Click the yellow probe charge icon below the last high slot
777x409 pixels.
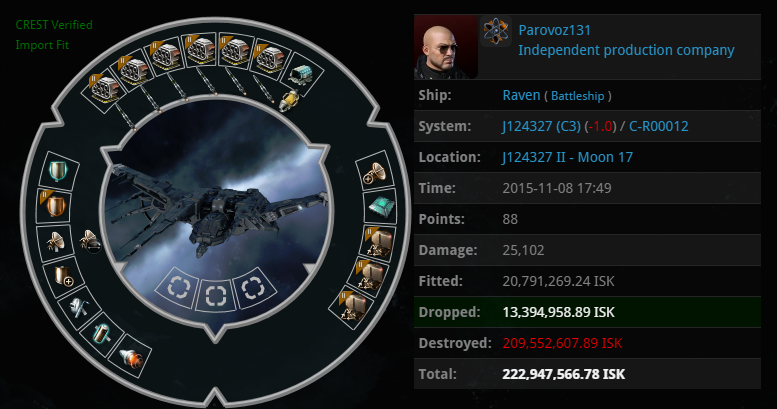(x=289, y=101)
